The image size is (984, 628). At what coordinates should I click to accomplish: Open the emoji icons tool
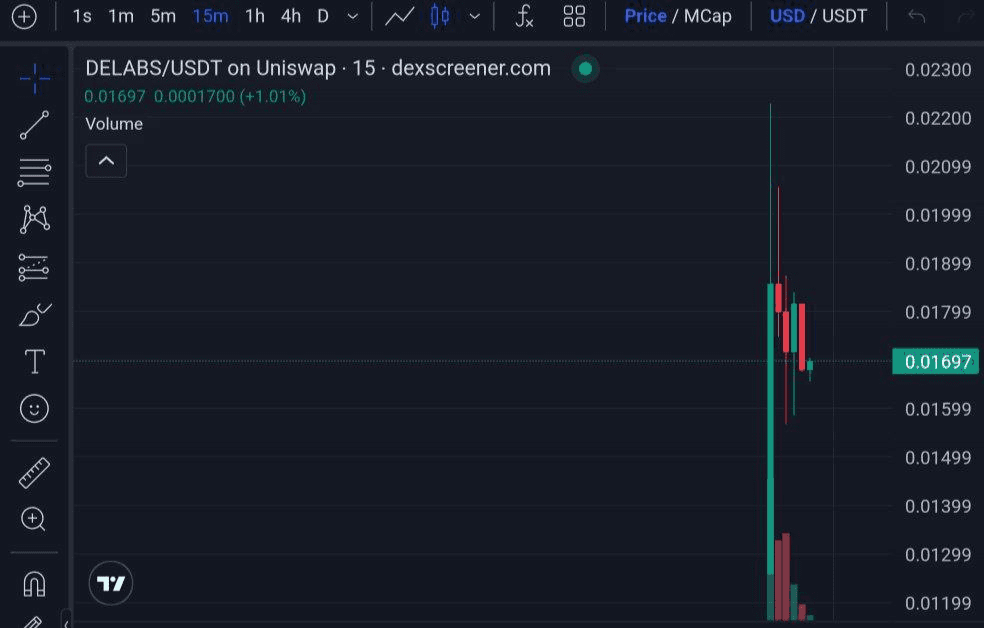pyautogui.click(x=35, y=409)
